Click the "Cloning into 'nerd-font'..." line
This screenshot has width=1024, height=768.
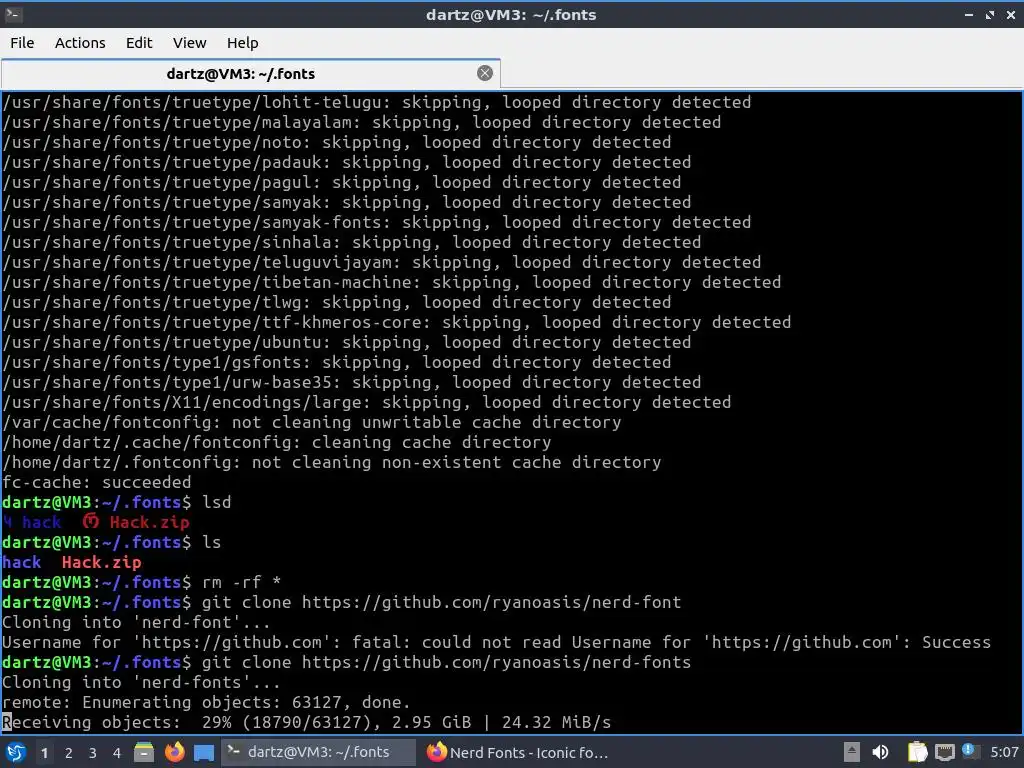136,622
